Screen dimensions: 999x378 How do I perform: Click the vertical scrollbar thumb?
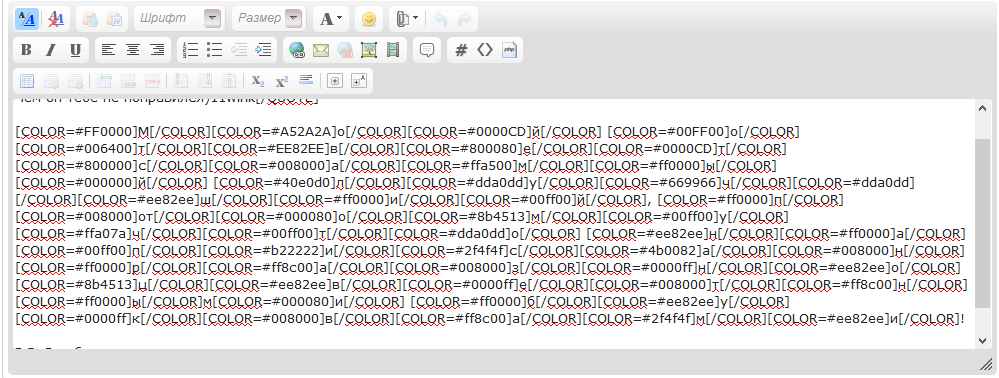tap(983, 223)
